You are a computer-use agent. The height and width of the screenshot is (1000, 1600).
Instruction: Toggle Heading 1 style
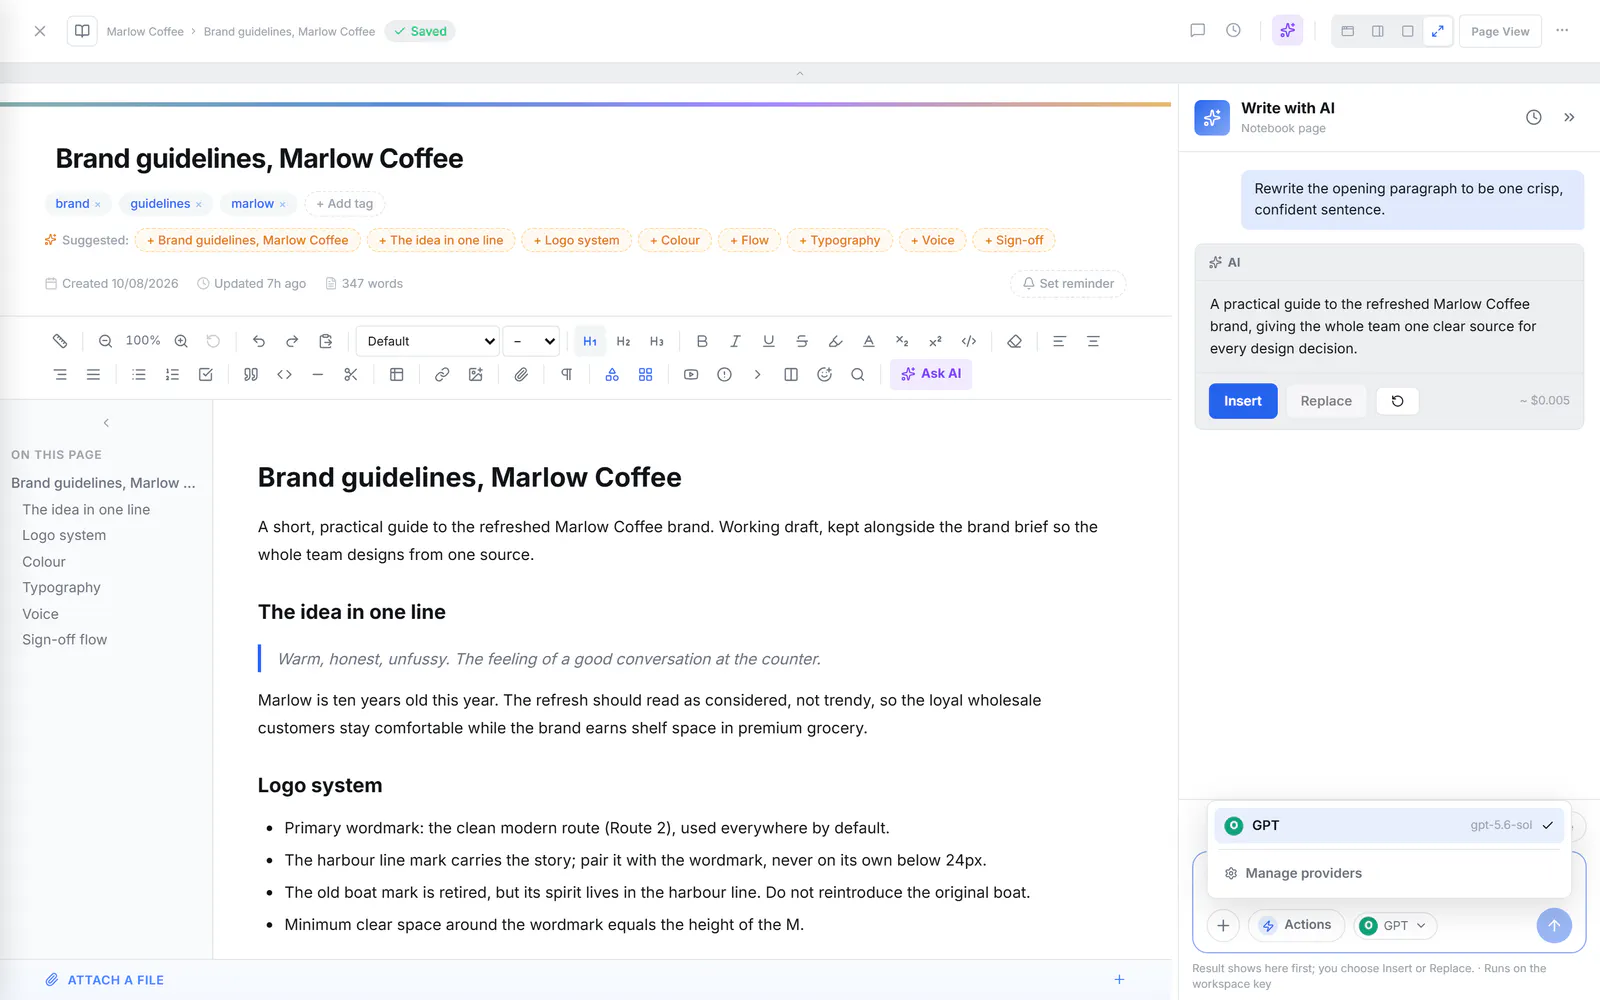(590, 341)
